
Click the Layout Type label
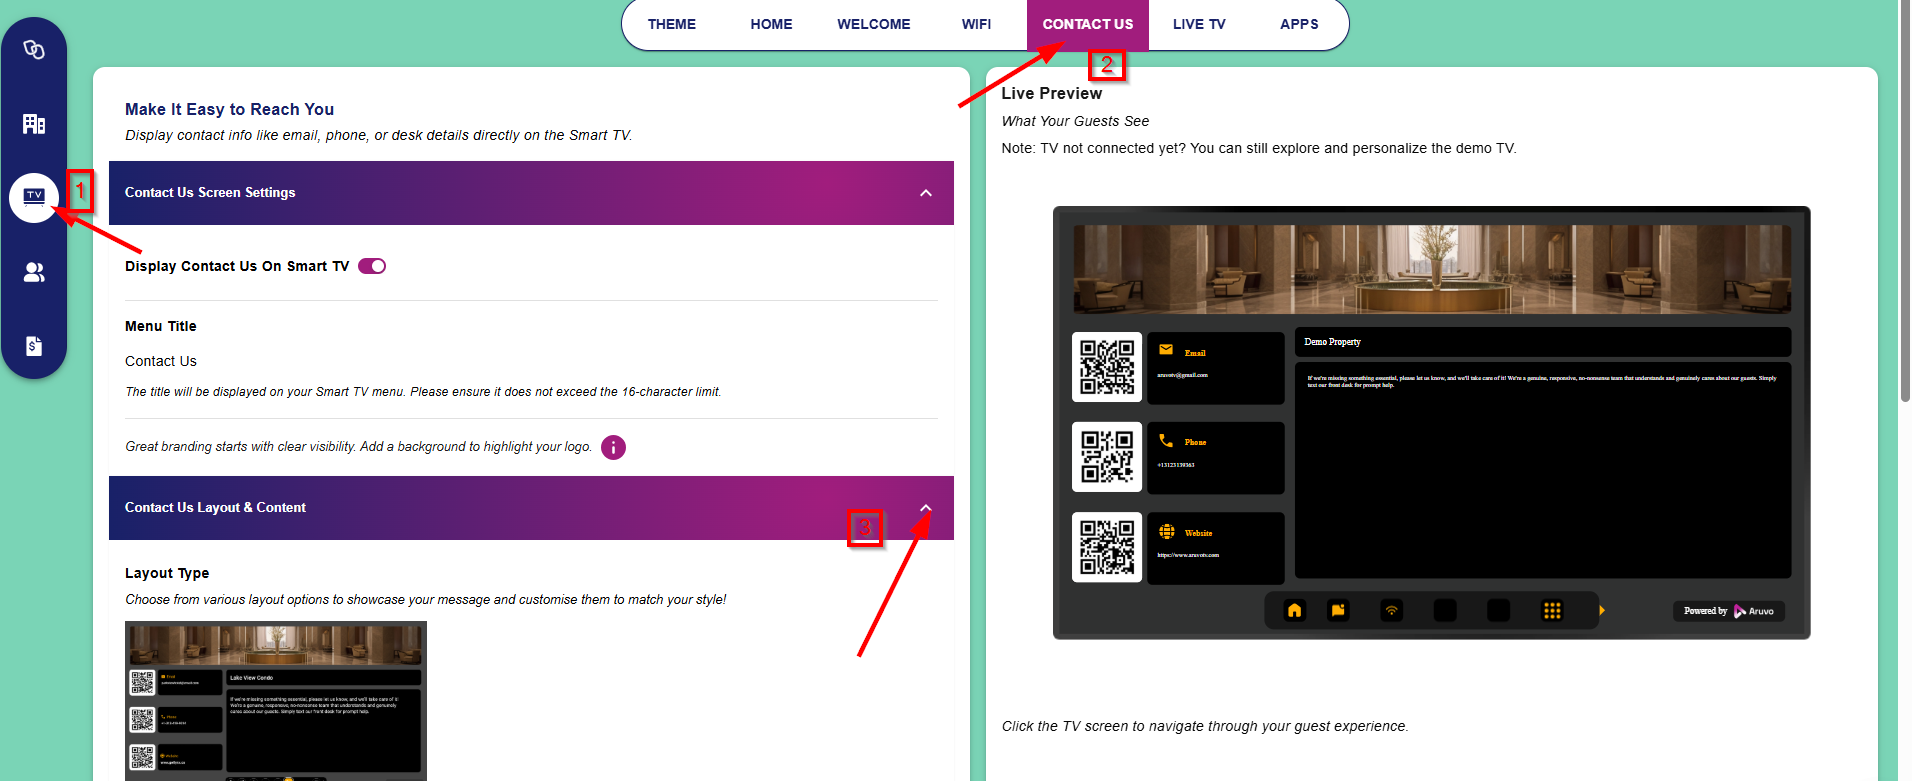click(167, 573)
